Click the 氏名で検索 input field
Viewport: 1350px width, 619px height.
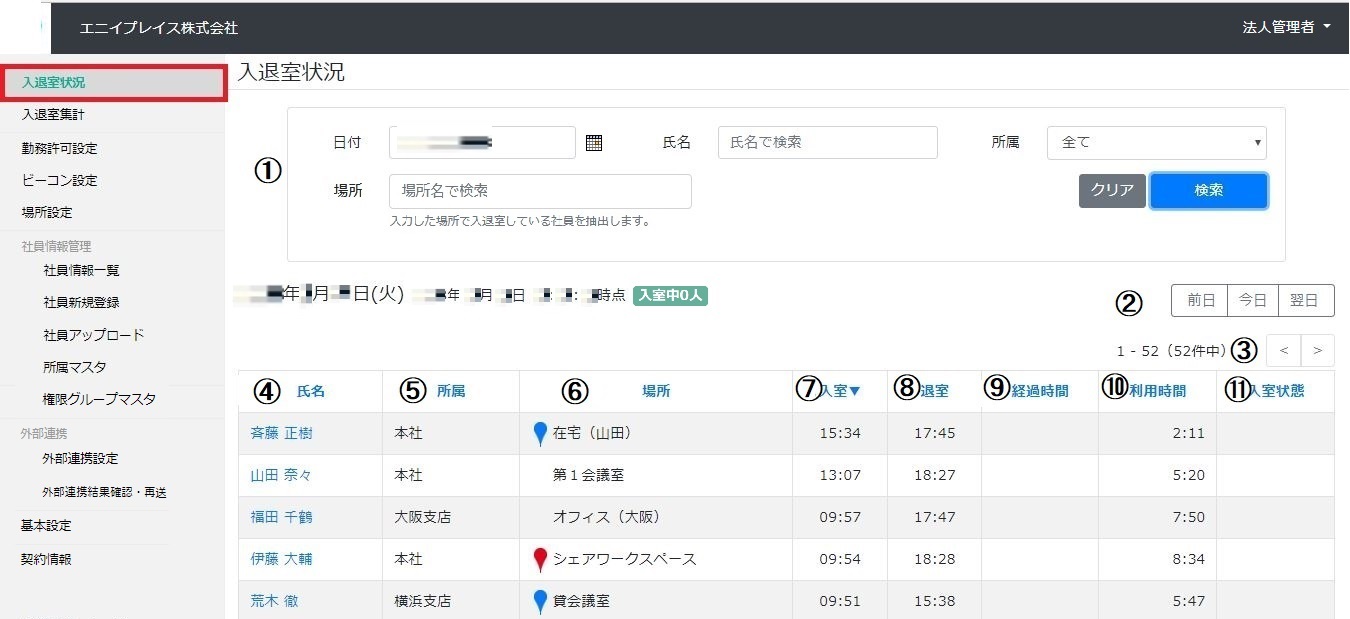click(x=828, y=143)
